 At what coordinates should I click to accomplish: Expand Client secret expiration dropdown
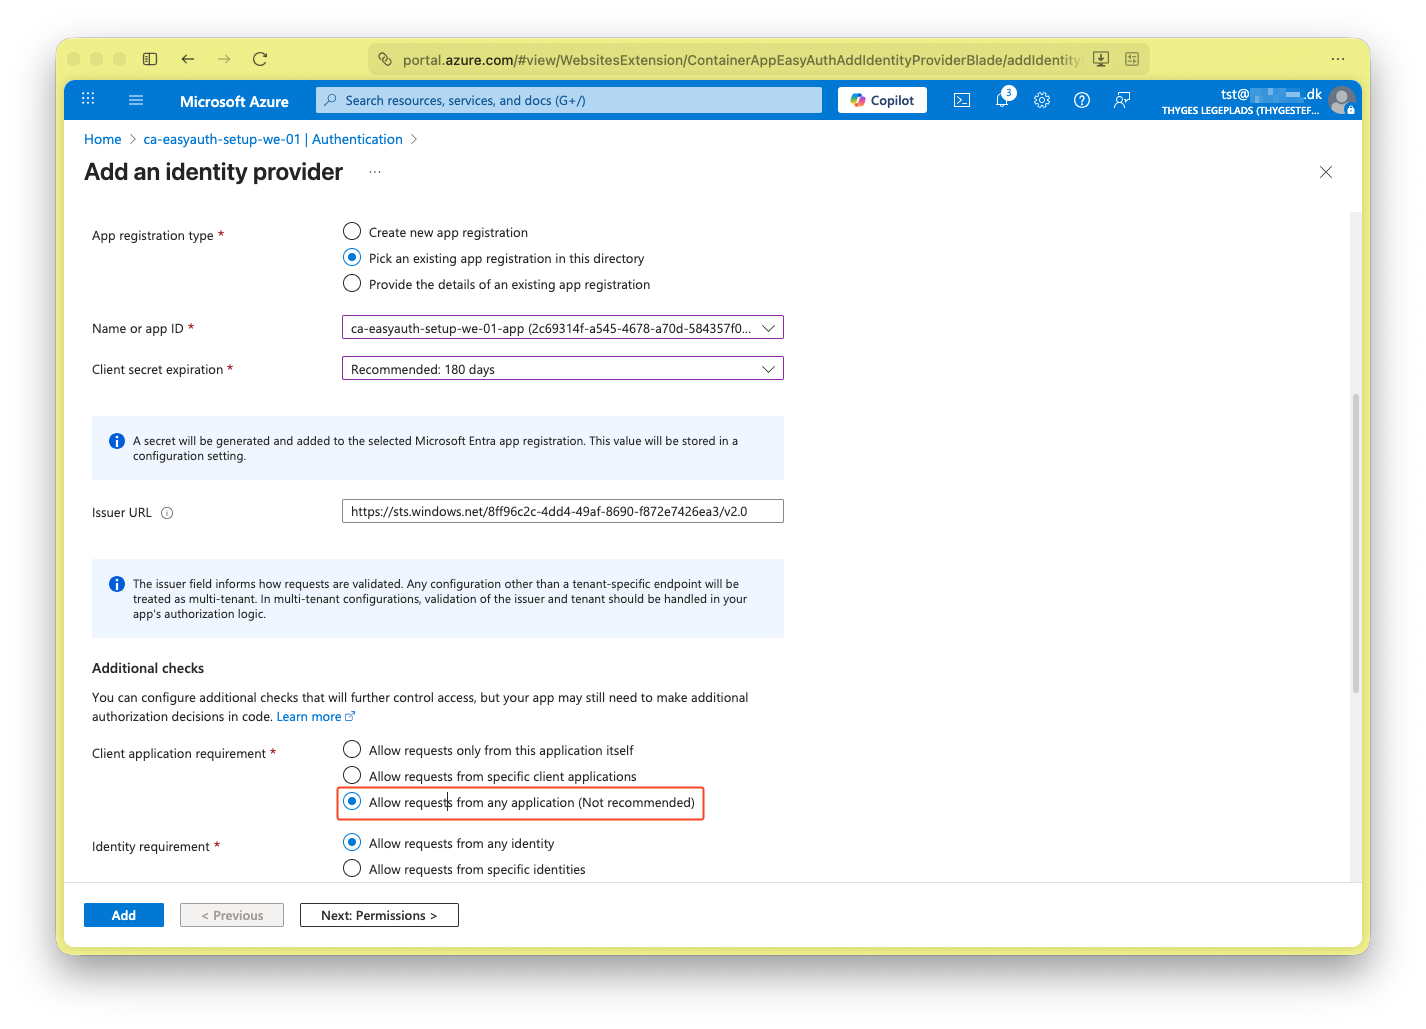coord(563,369)
